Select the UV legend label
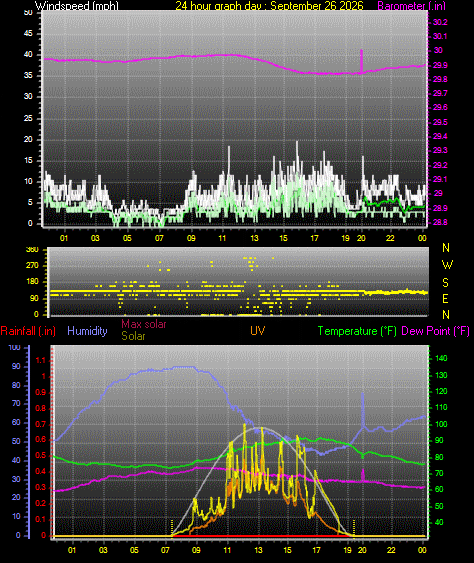 pyautogui.click(x=257, y=331)
